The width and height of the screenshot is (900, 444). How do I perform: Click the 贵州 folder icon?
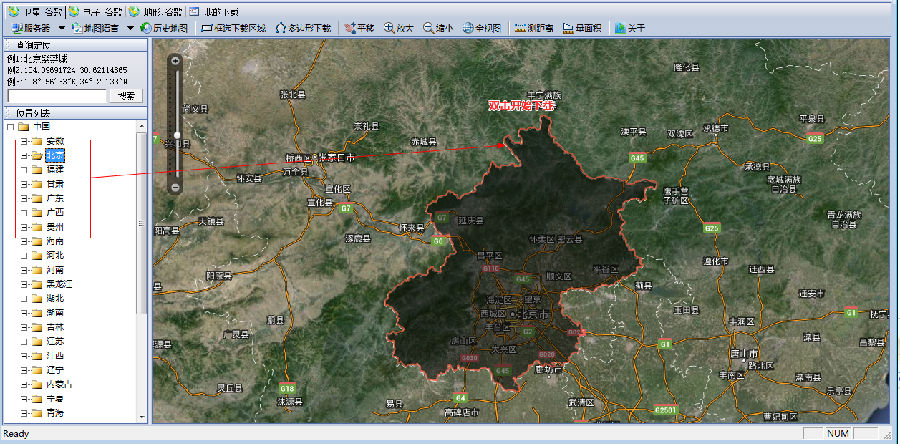37,227
